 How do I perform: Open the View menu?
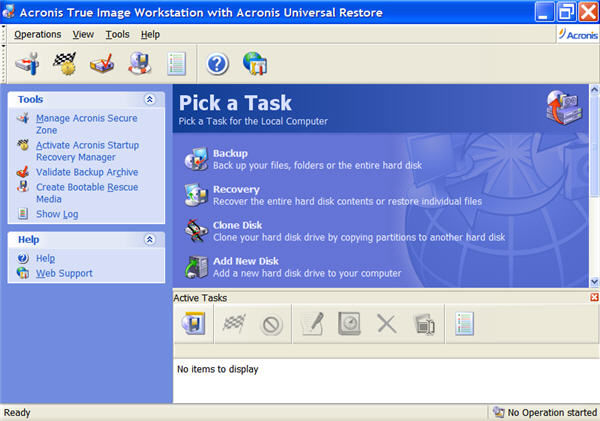[x=83, y=34]
